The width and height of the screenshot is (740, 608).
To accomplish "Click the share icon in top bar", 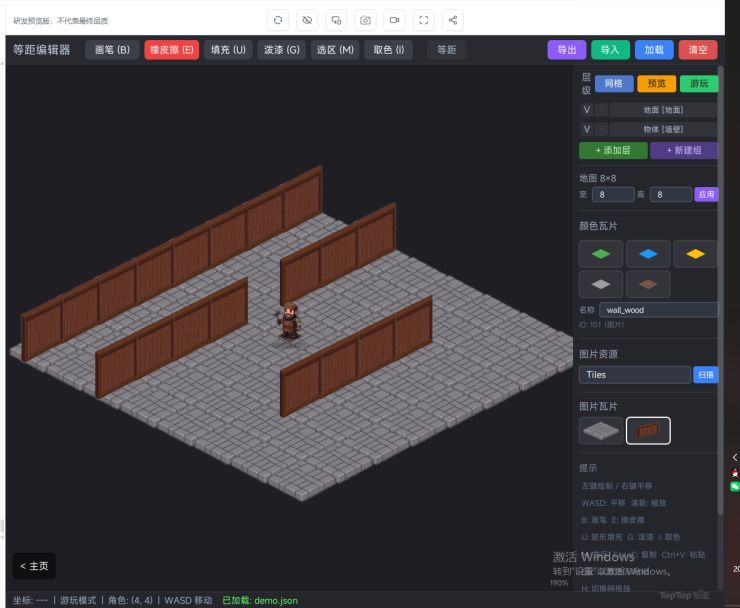I will point(453,20).
